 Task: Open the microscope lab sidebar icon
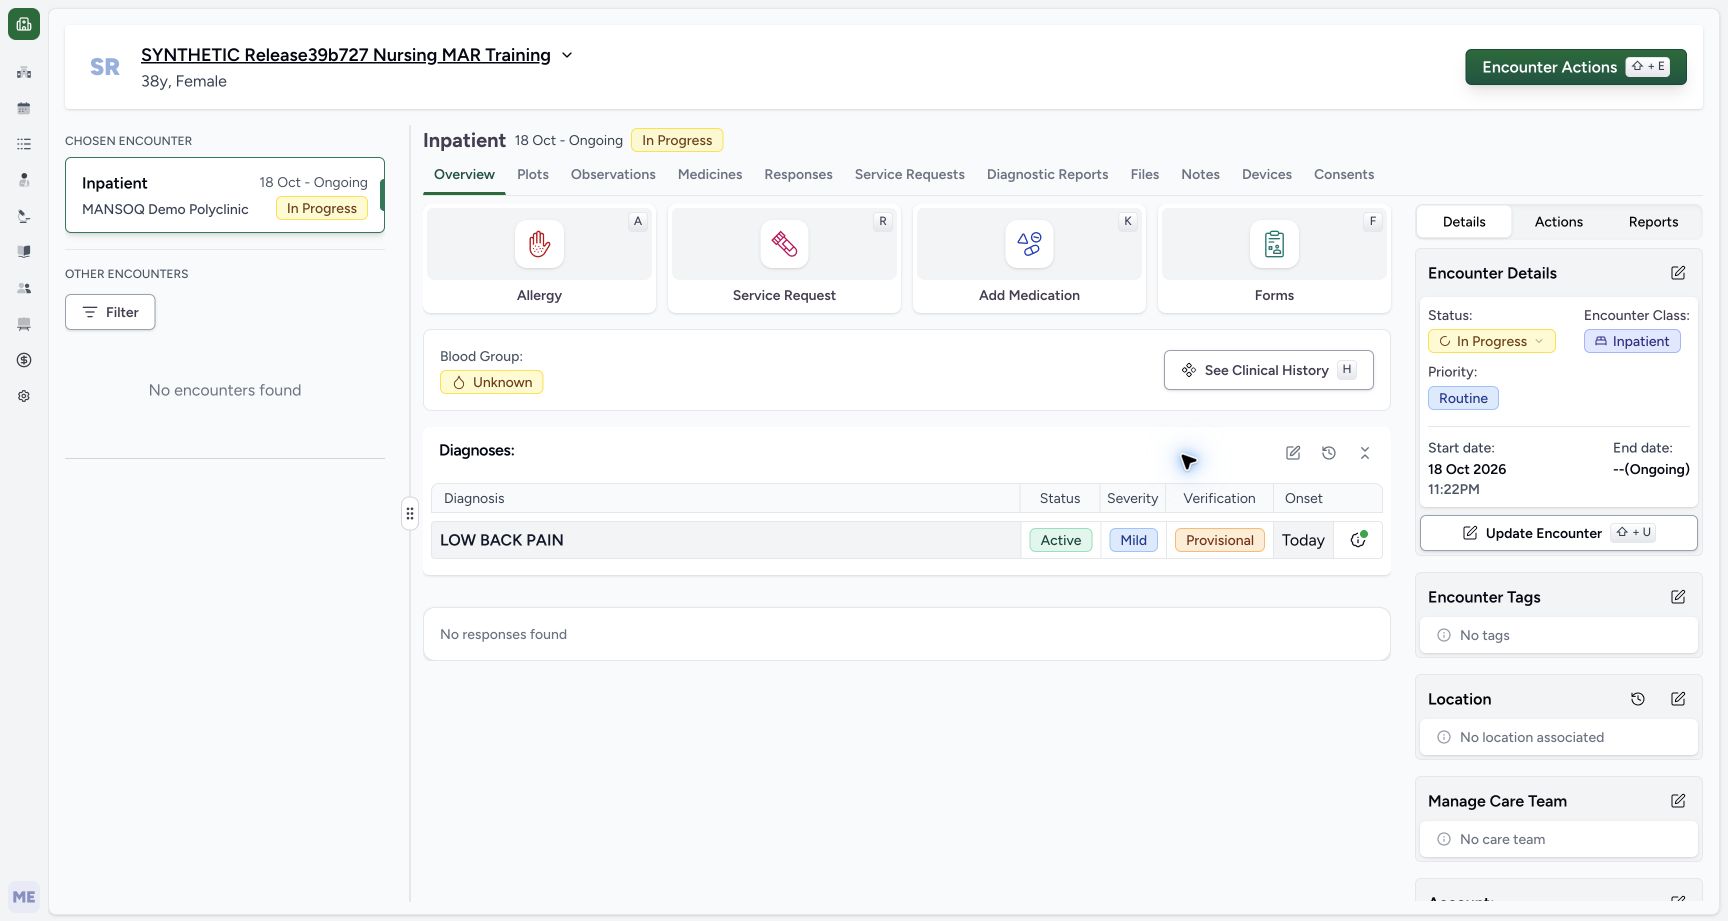pos(24,216)
